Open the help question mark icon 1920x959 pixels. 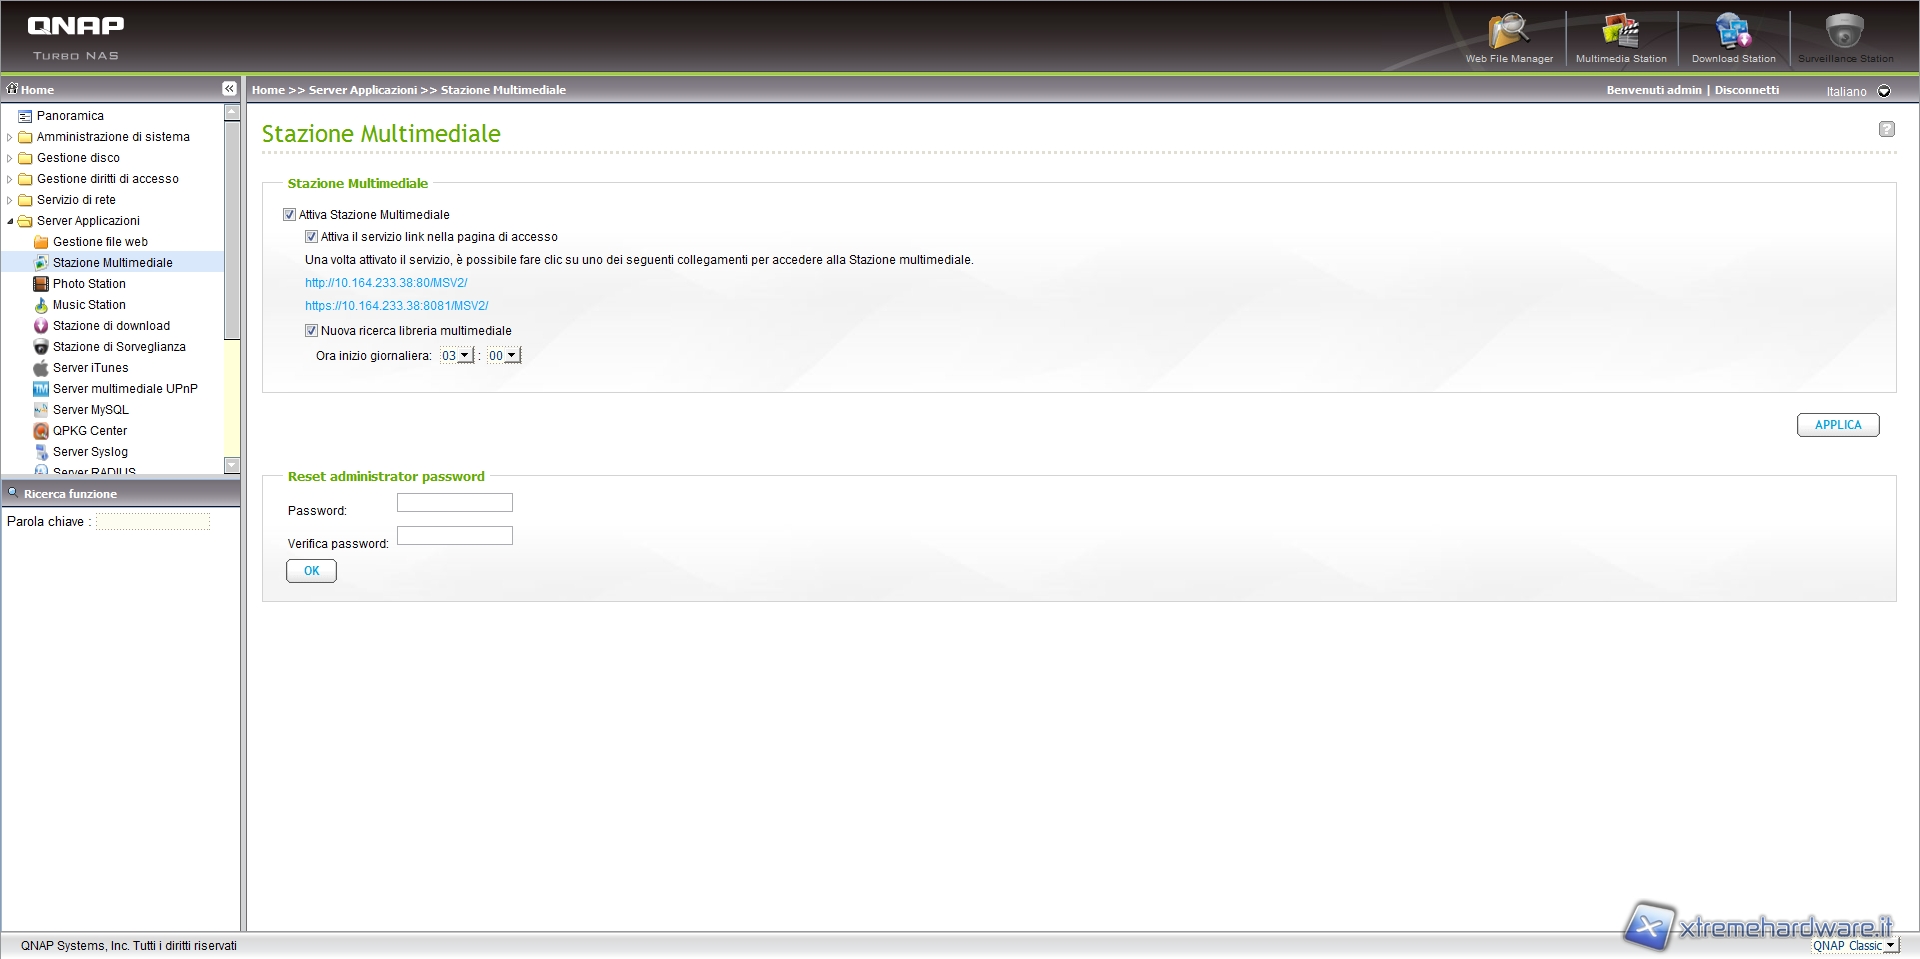(1886, 129)
